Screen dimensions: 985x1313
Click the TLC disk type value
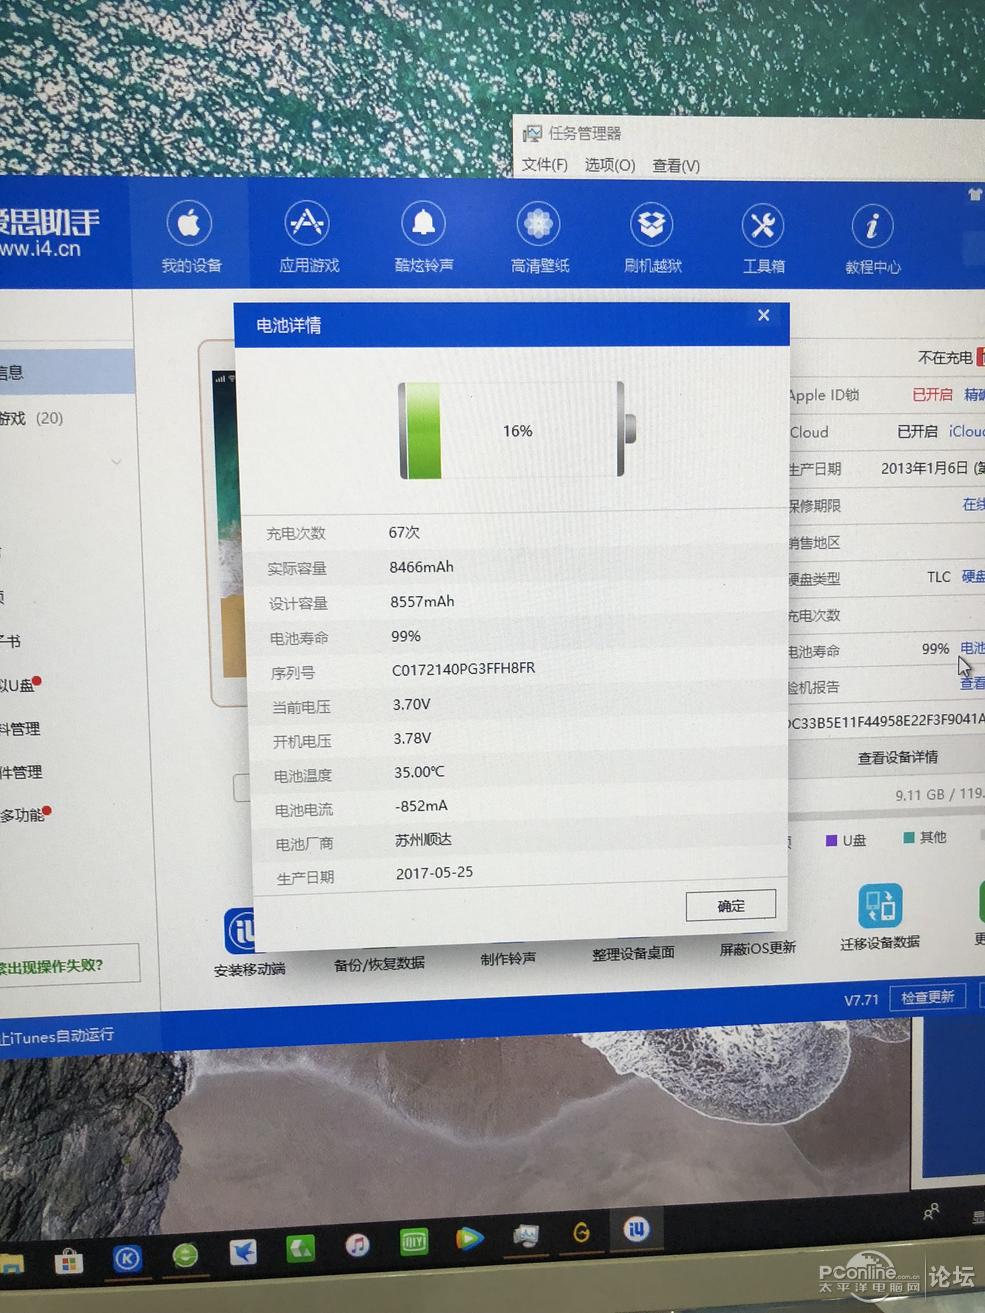coord(938,577)
